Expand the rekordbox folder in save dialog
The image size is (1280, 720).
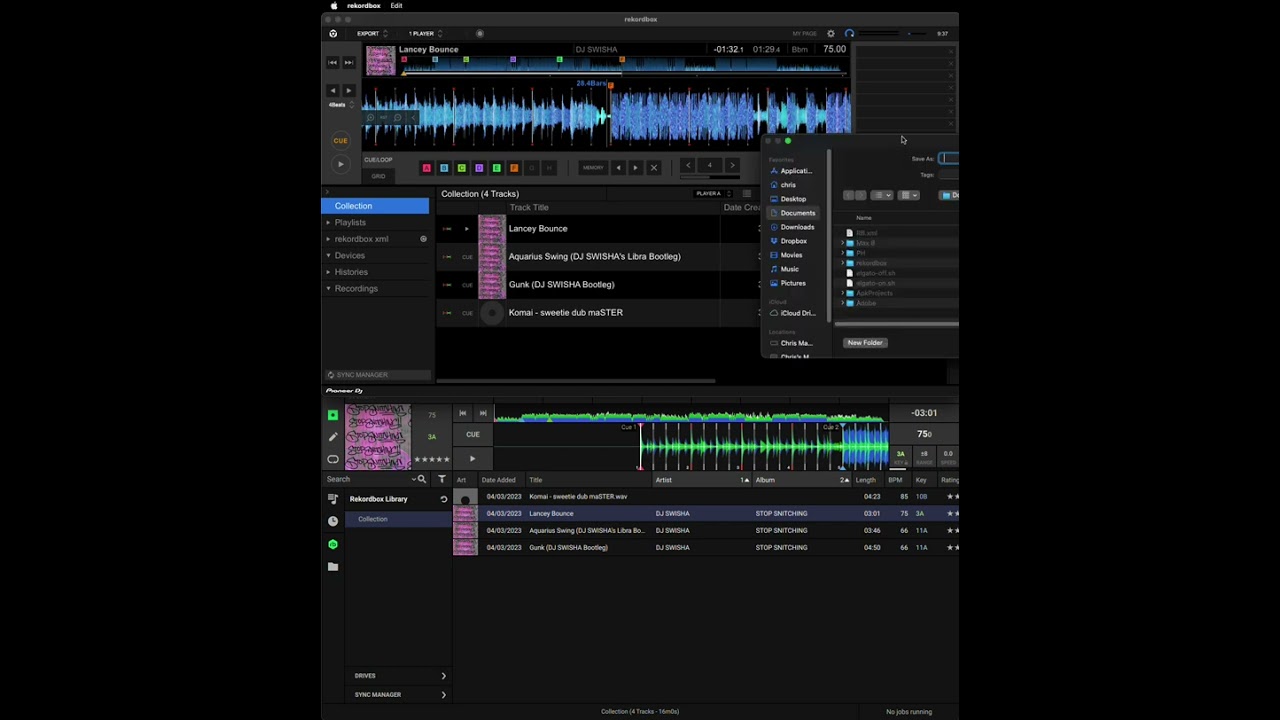[842, 264]
